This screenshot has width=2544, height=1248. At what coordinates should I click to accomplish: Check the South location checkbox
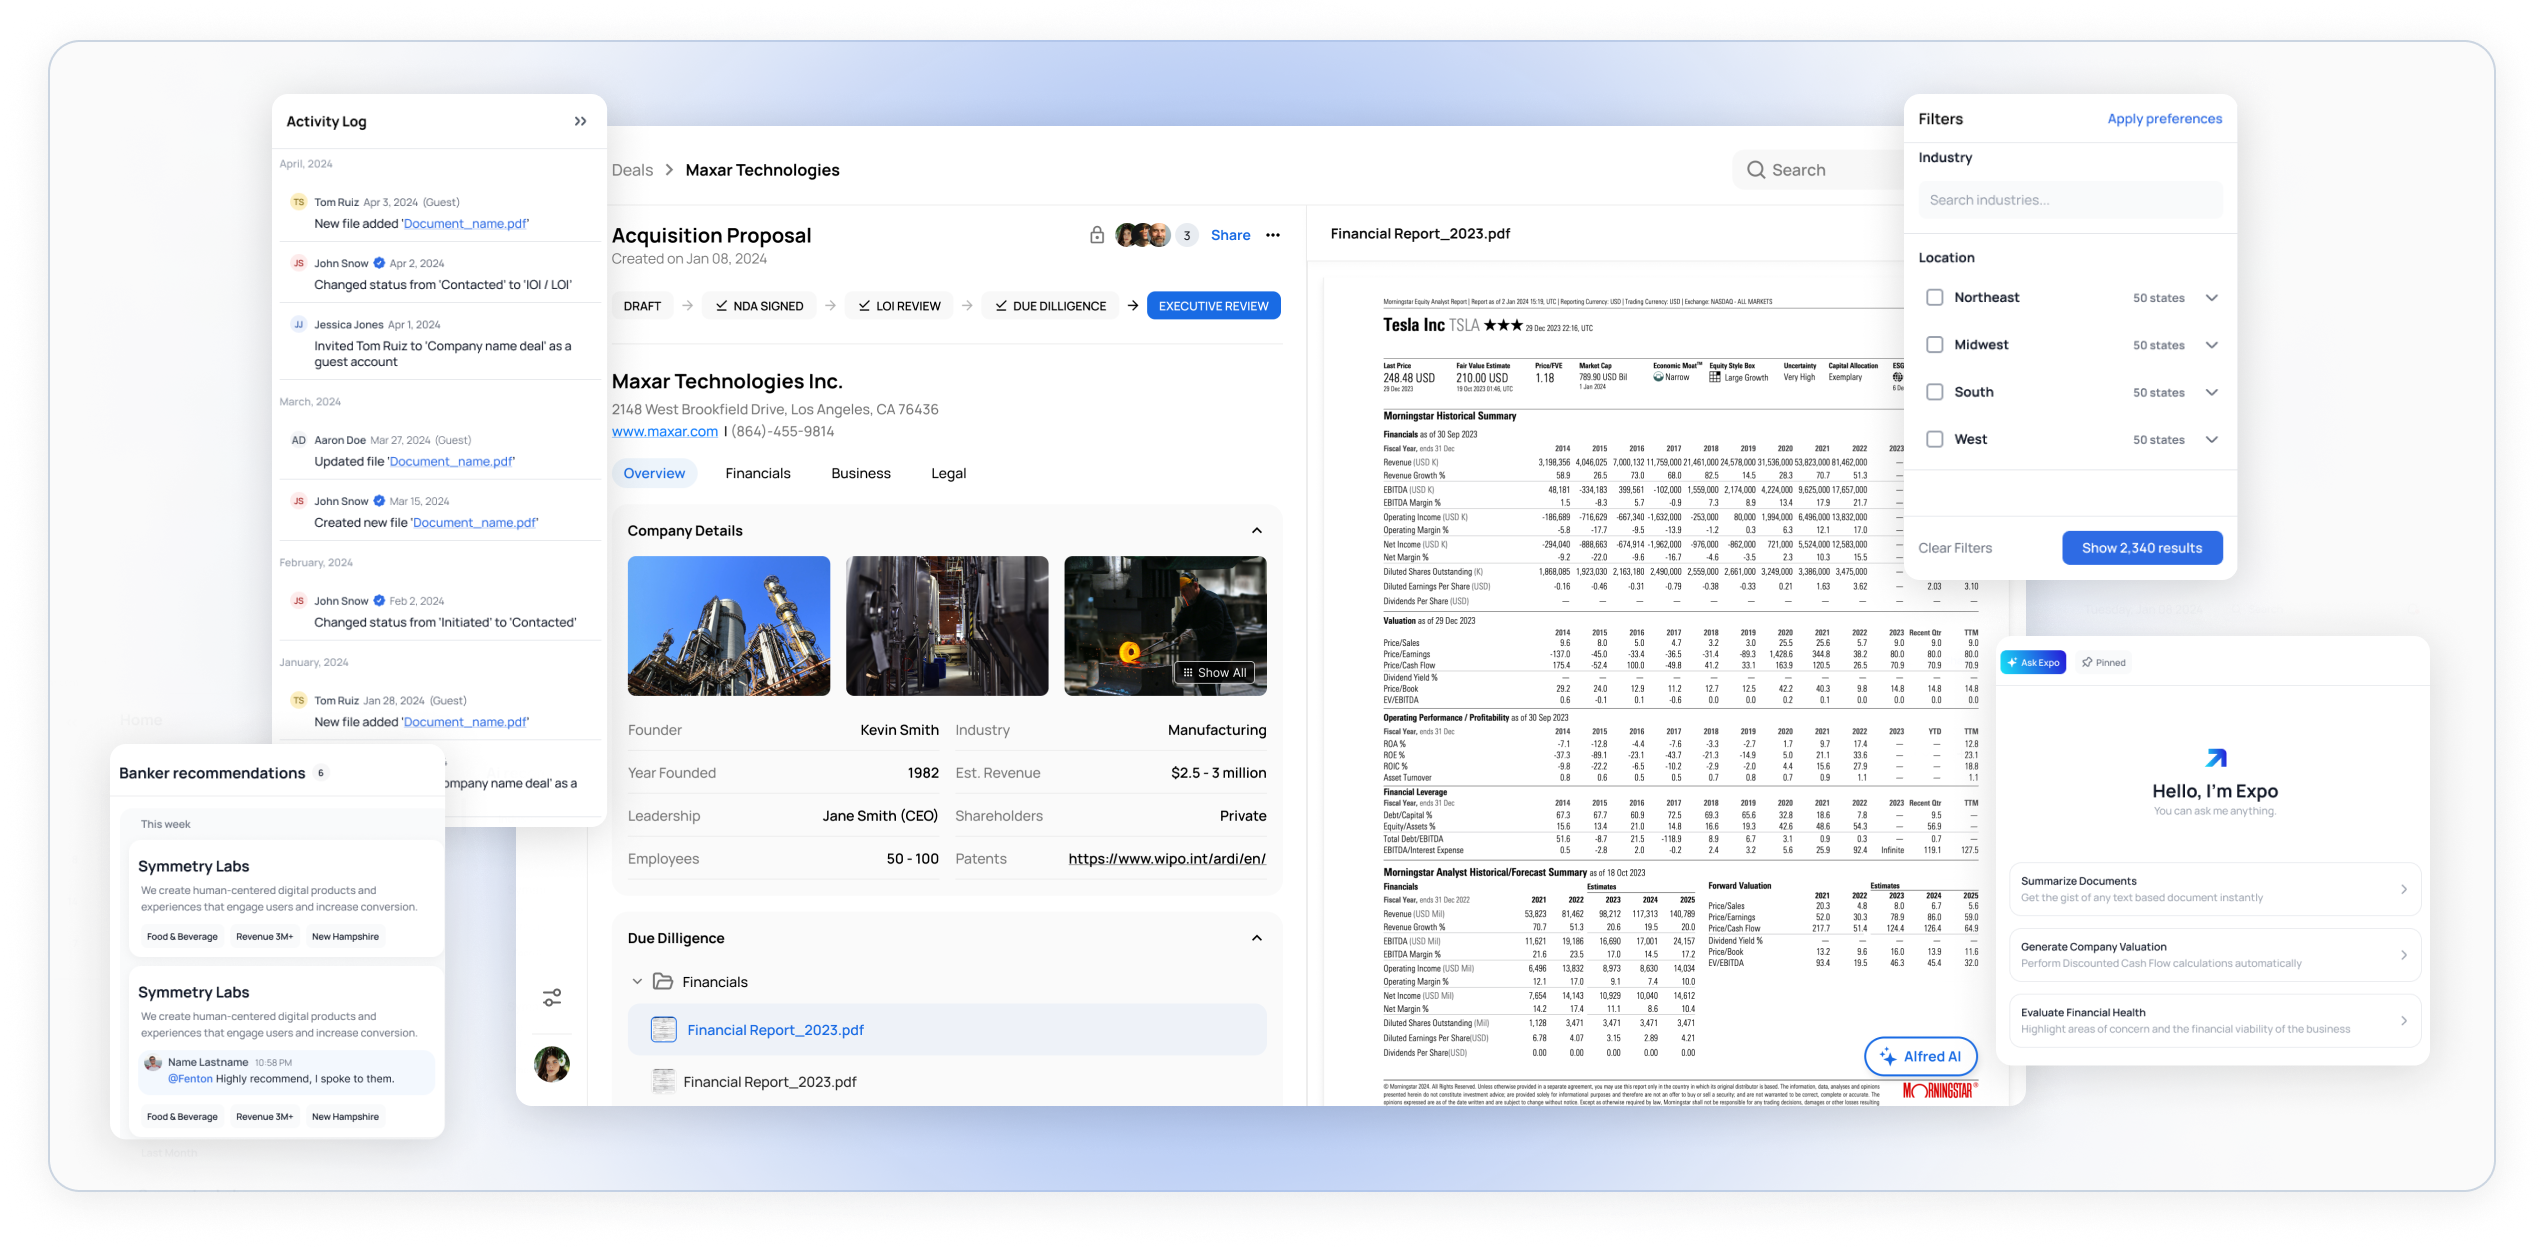point(1935,392)
